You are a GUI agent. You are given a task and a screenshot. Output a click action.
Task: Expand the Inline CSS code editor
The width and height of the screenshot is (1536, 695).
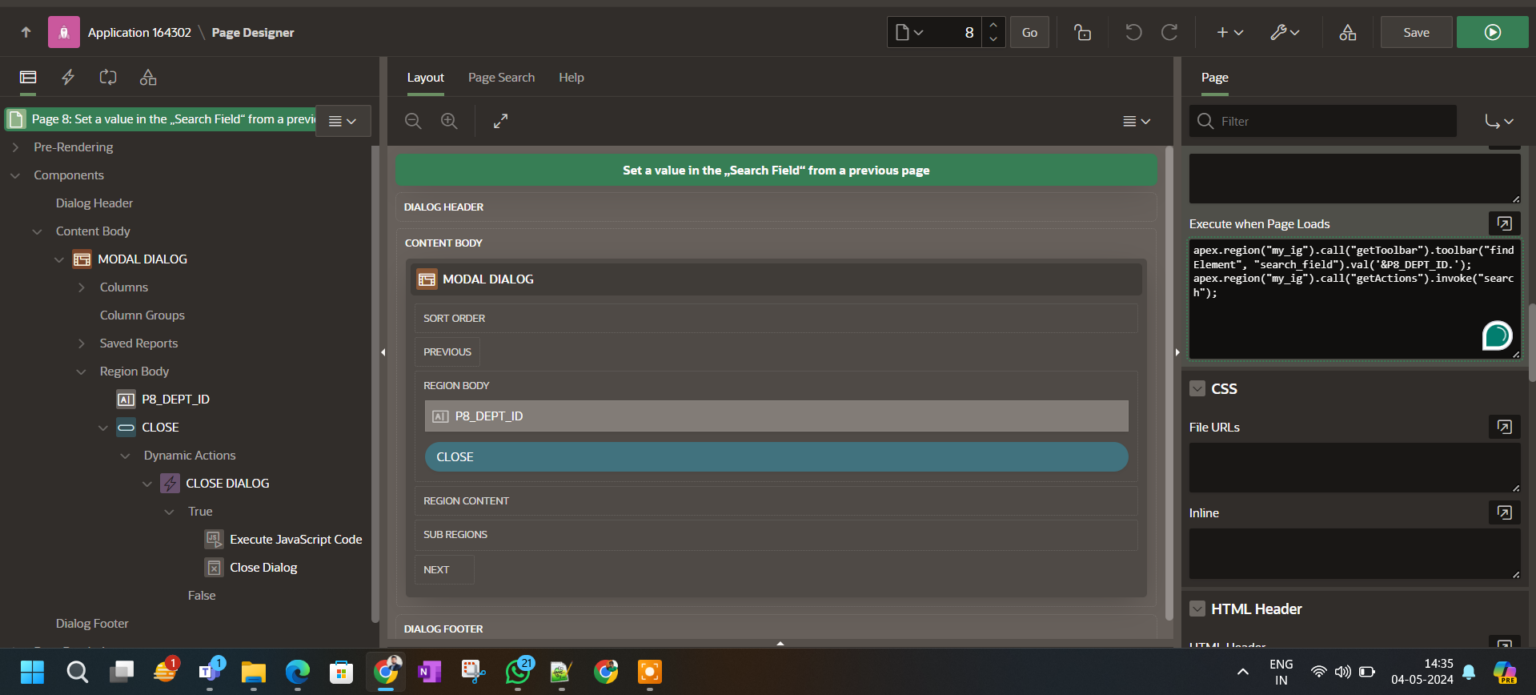click(1504, 512)
